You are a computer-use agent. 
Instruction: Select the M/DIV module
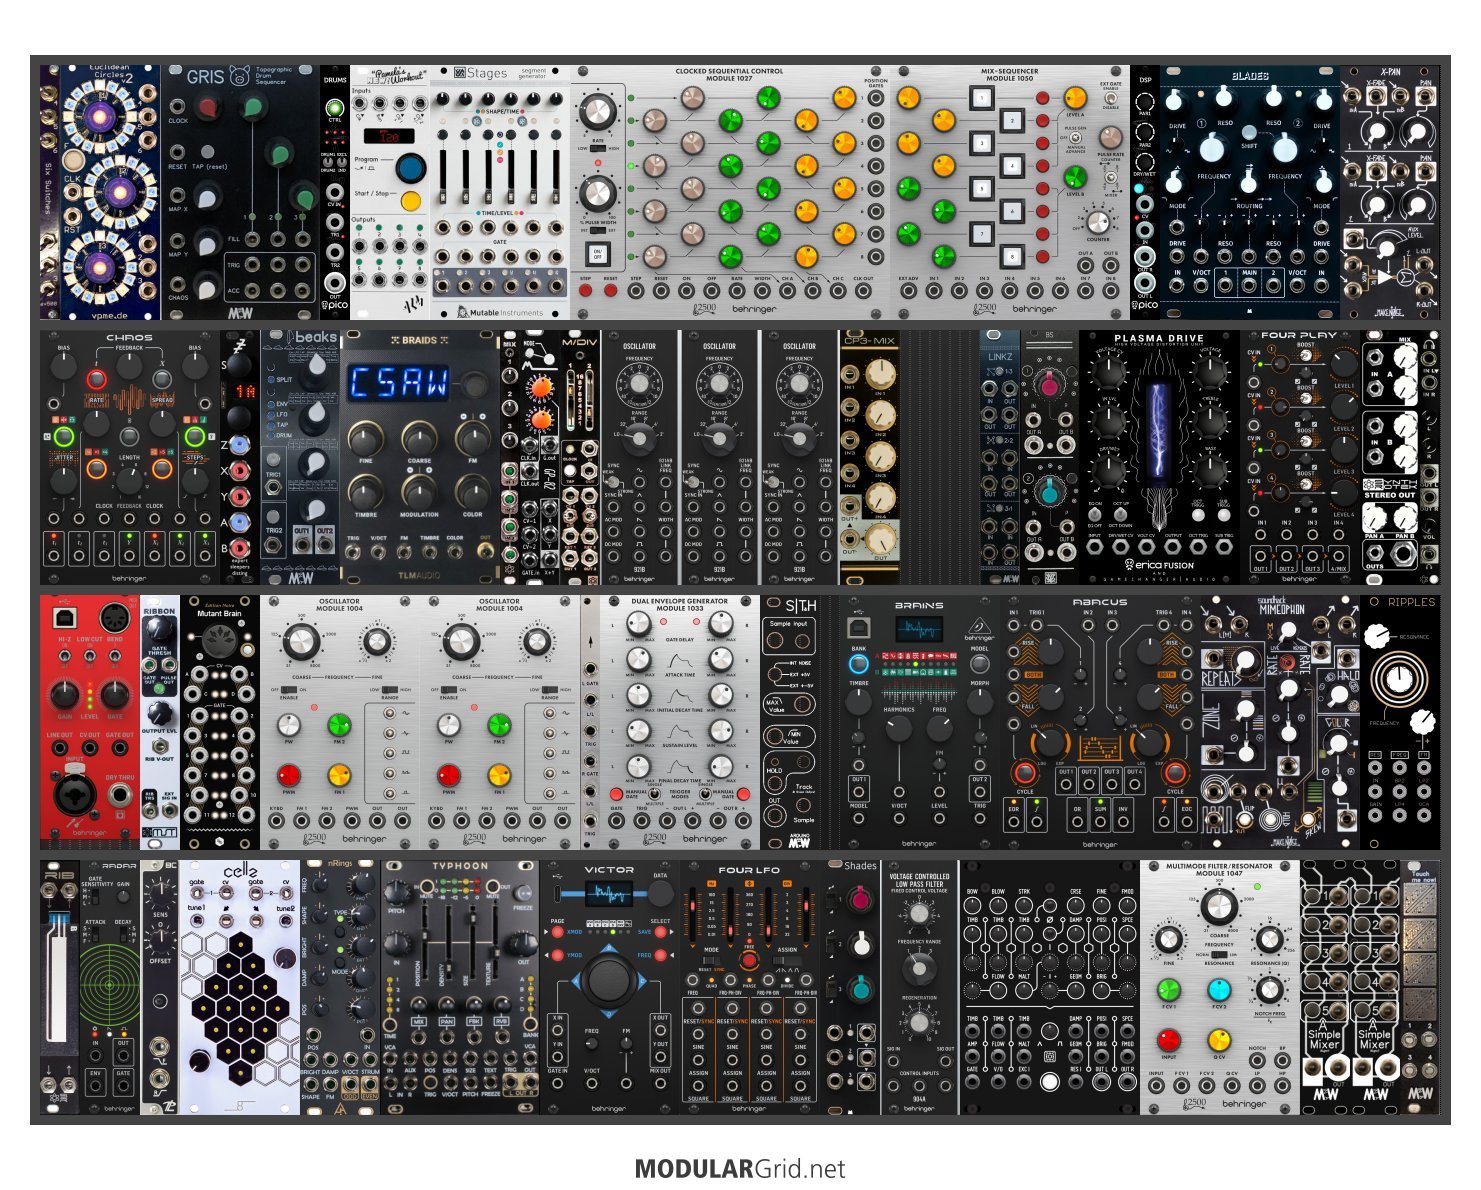tap(580, 457)
